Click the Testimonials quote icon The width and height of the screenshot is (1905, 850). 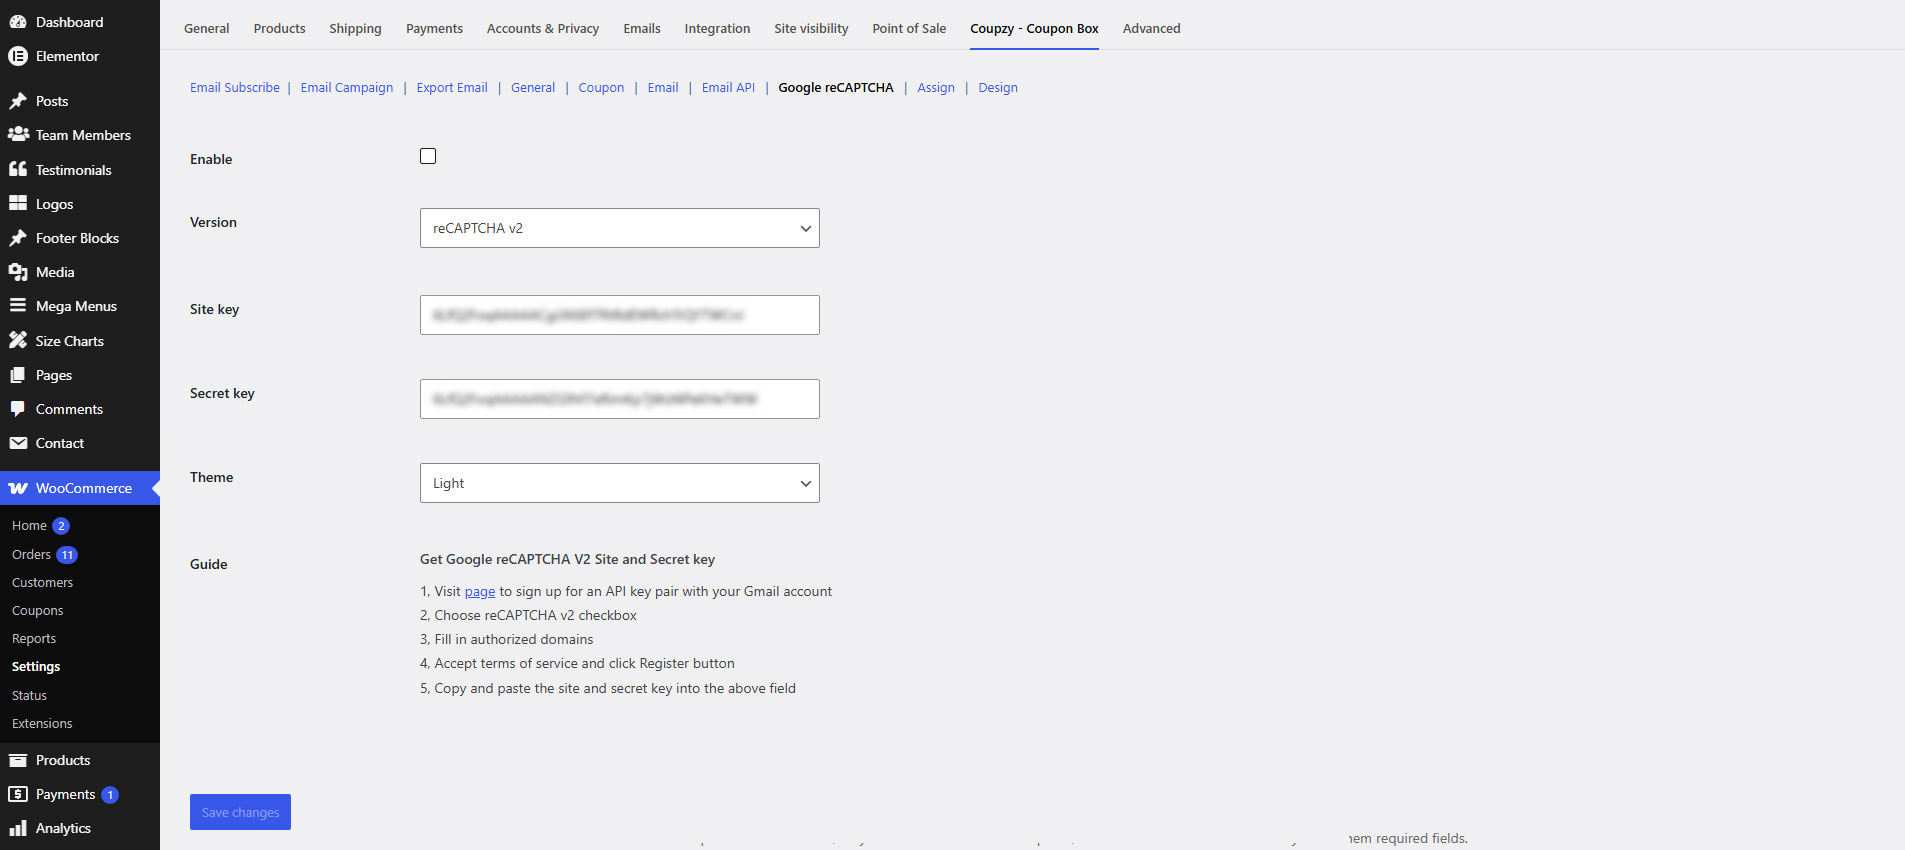pyautogui.click(x=18, y=170)
